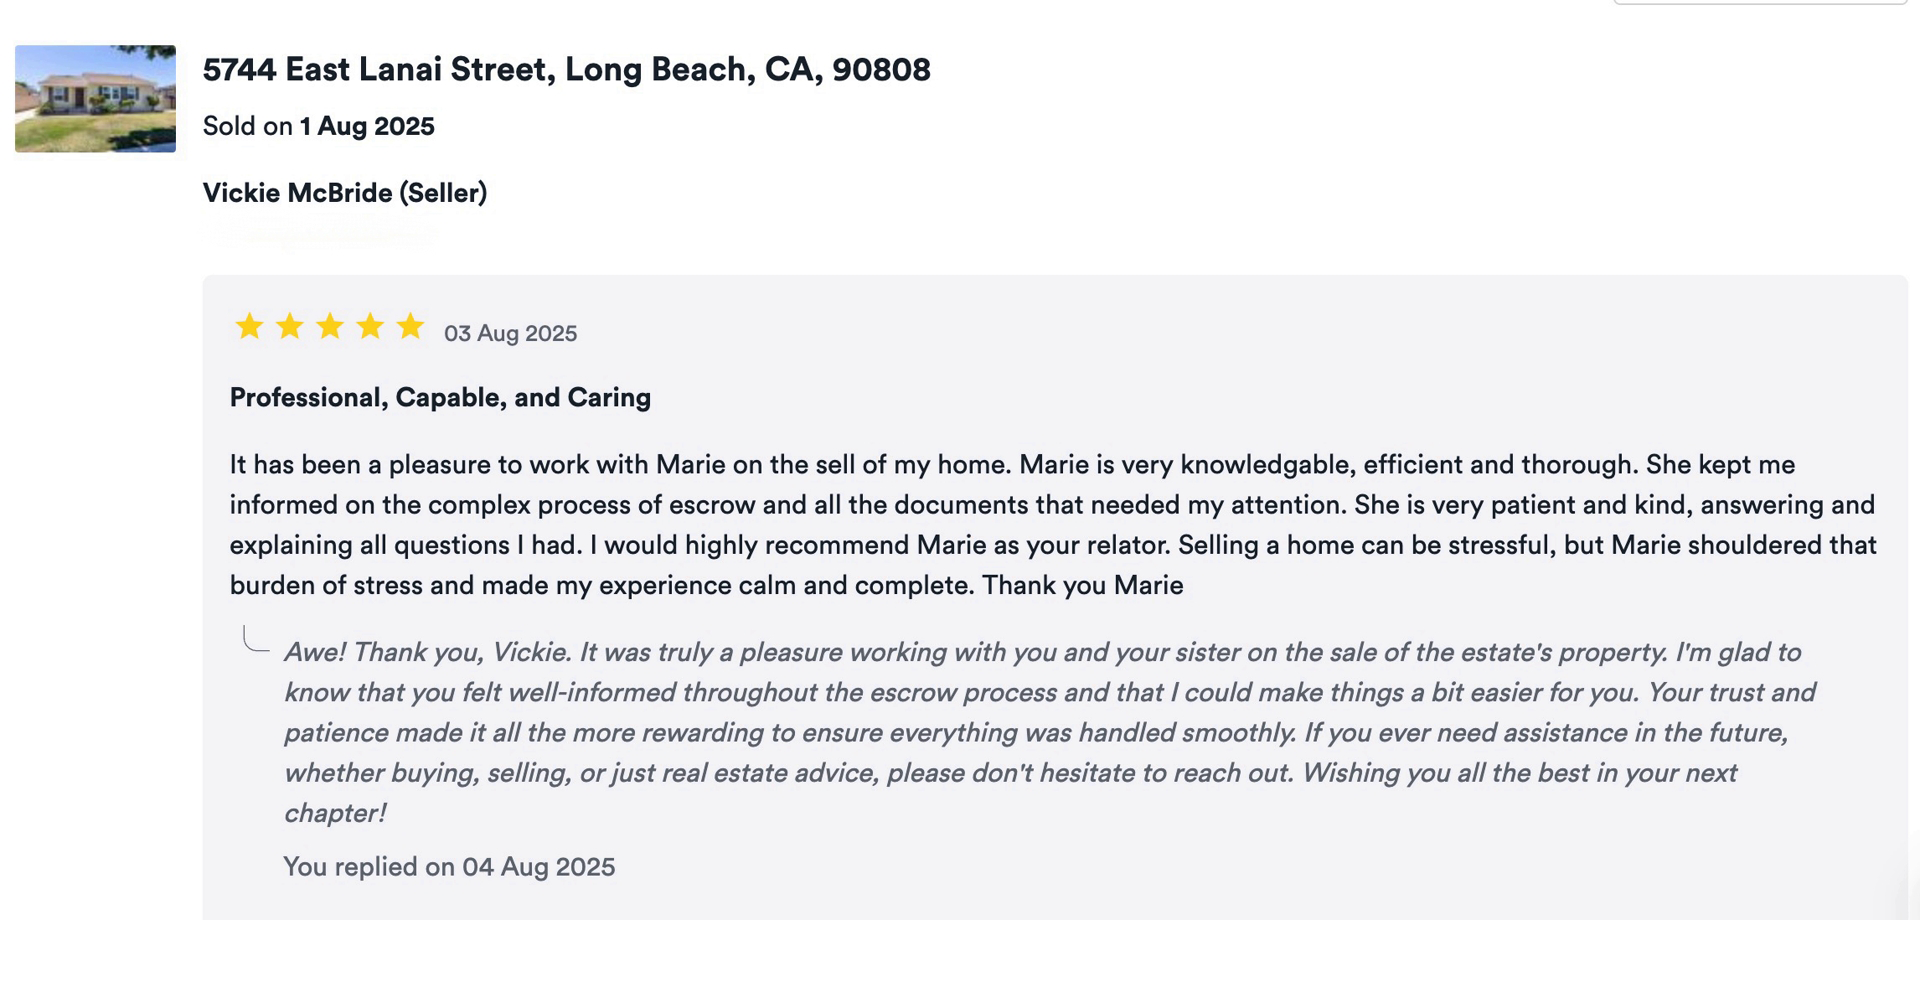This screenshot has height=1000, width=1920.
Task: Select the third rating star
Action: tap(329, 327)
